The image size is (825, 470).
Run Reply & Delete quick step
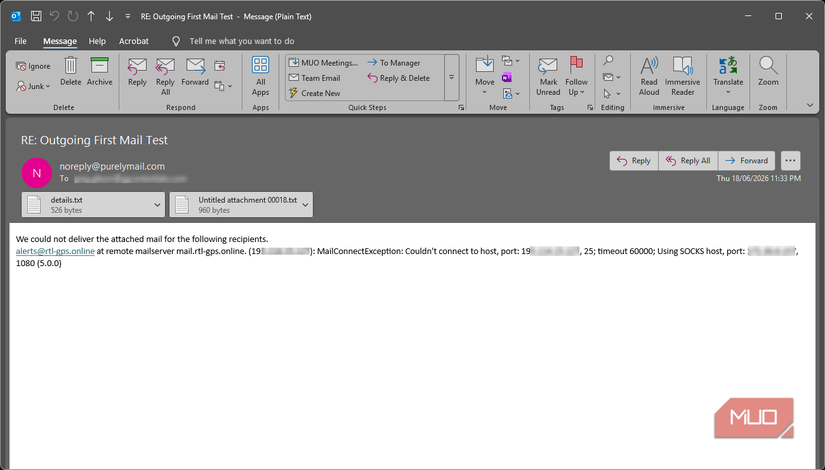[399, 78]
